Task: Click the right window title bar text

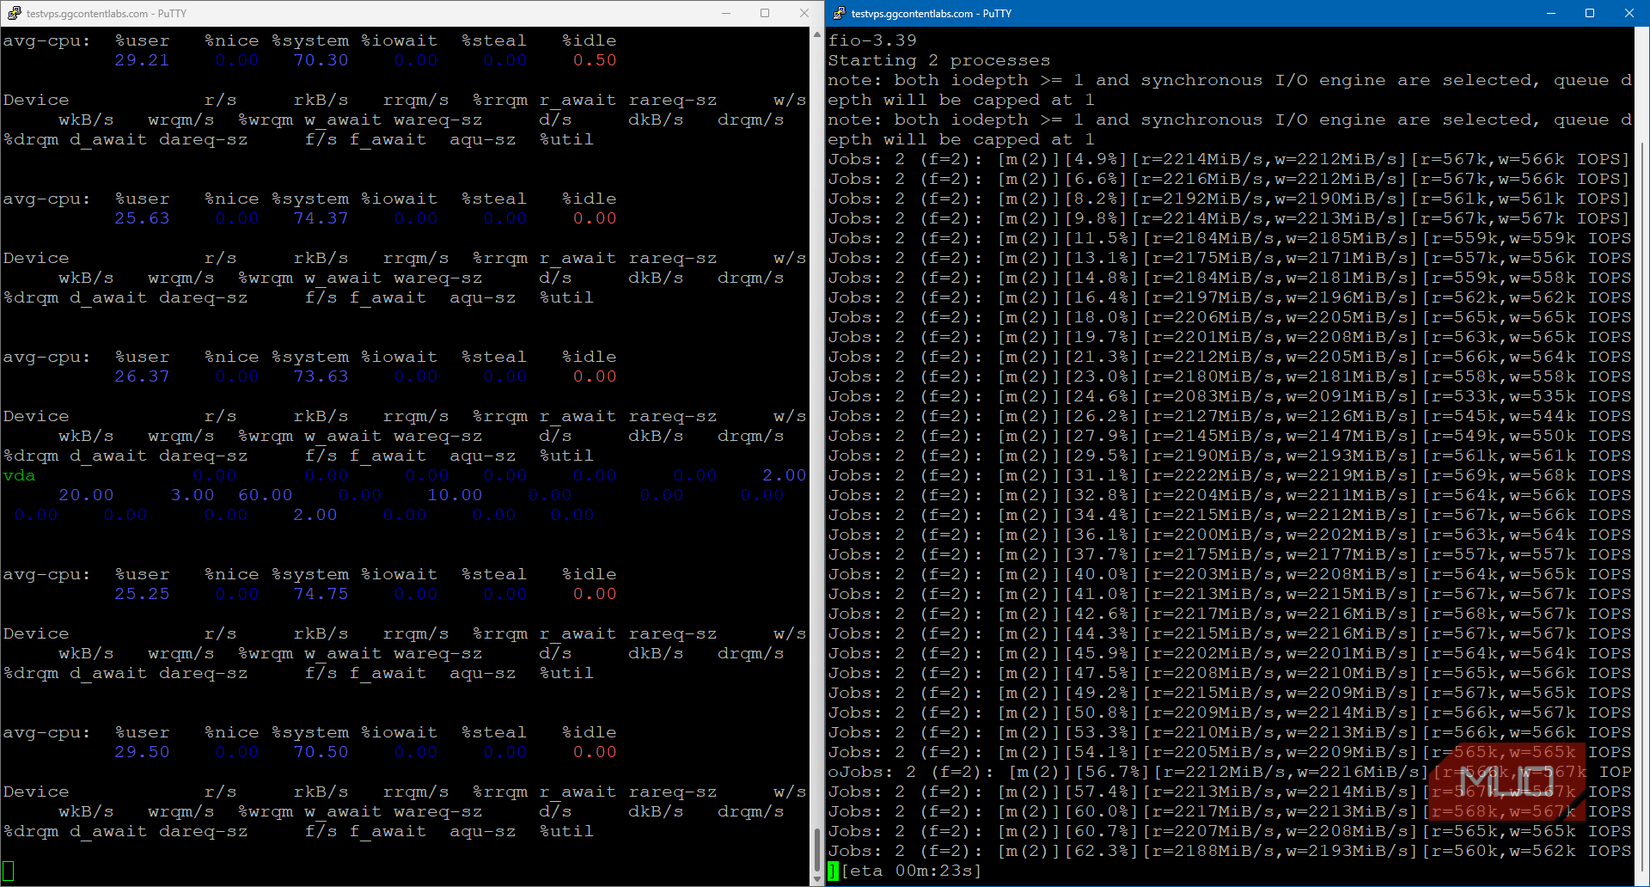Action: click(931, 13)
